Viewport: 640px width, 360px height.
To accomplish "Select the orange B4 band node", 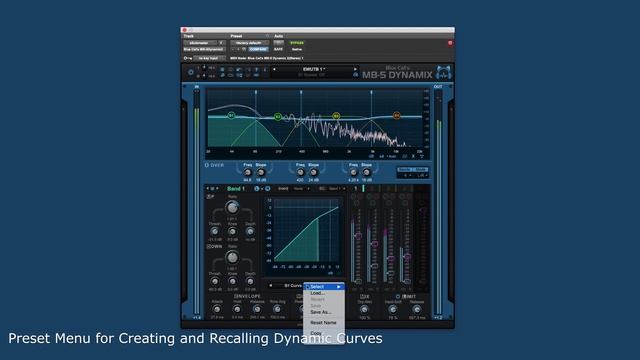I will pyautogui.click(x=396, y=116).
